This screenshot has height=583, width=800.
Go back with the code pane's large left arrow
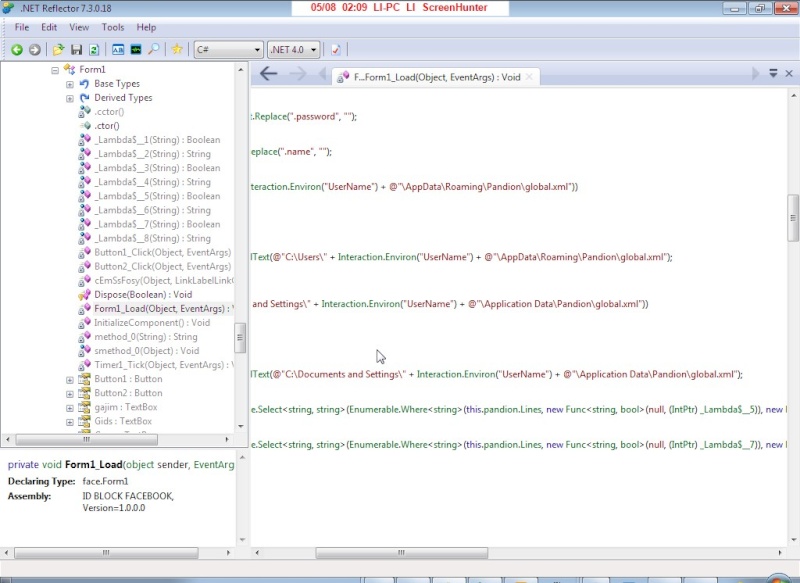click(268, 74)
